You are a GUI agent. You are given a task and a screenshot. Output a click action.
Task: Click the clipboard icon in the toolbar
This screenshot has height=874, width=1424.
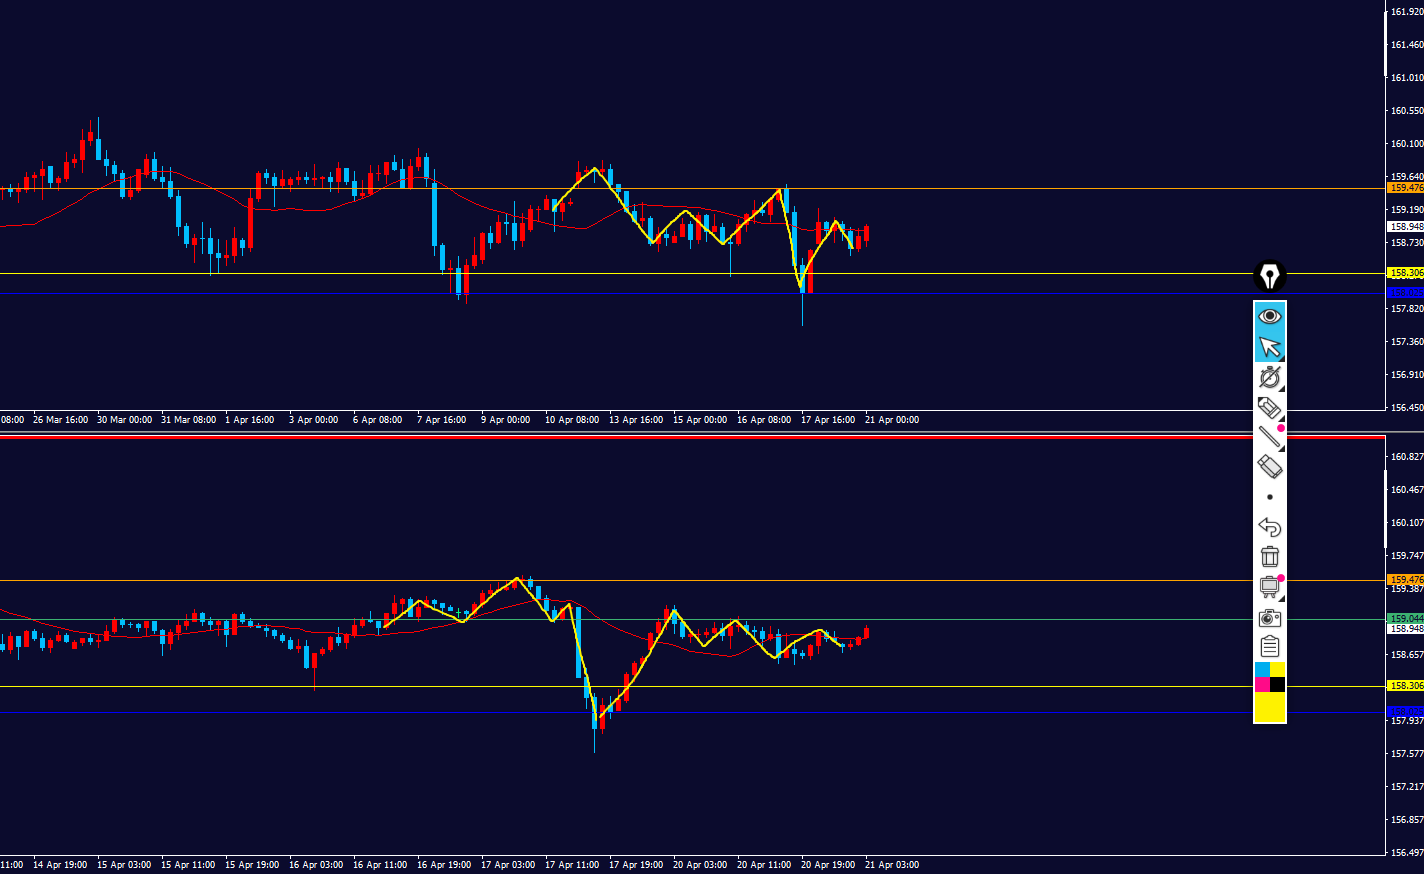[1269, 646]
